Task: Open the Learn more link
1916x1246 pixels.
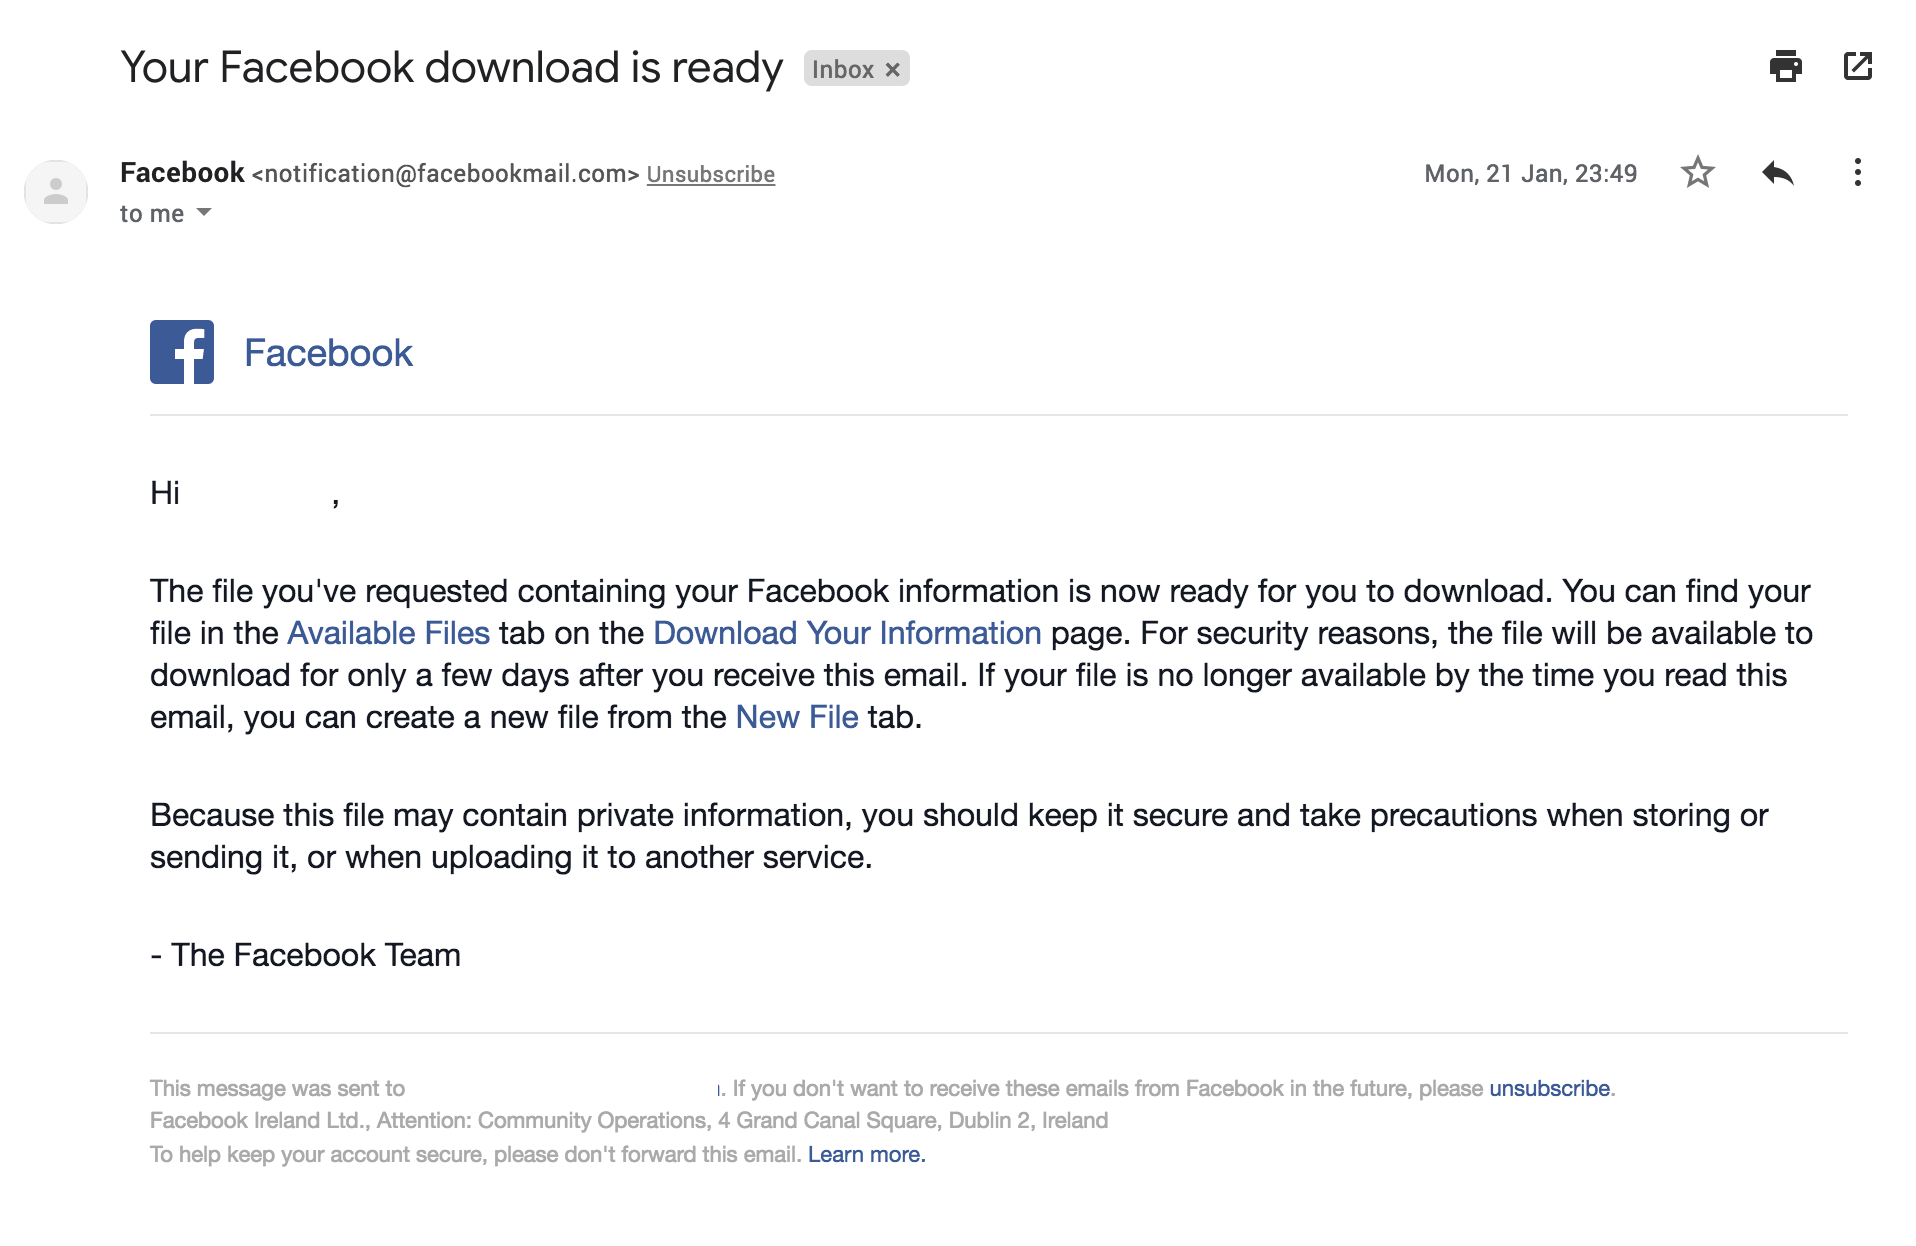Action: pyautogui.click(x=867, y=1154)
